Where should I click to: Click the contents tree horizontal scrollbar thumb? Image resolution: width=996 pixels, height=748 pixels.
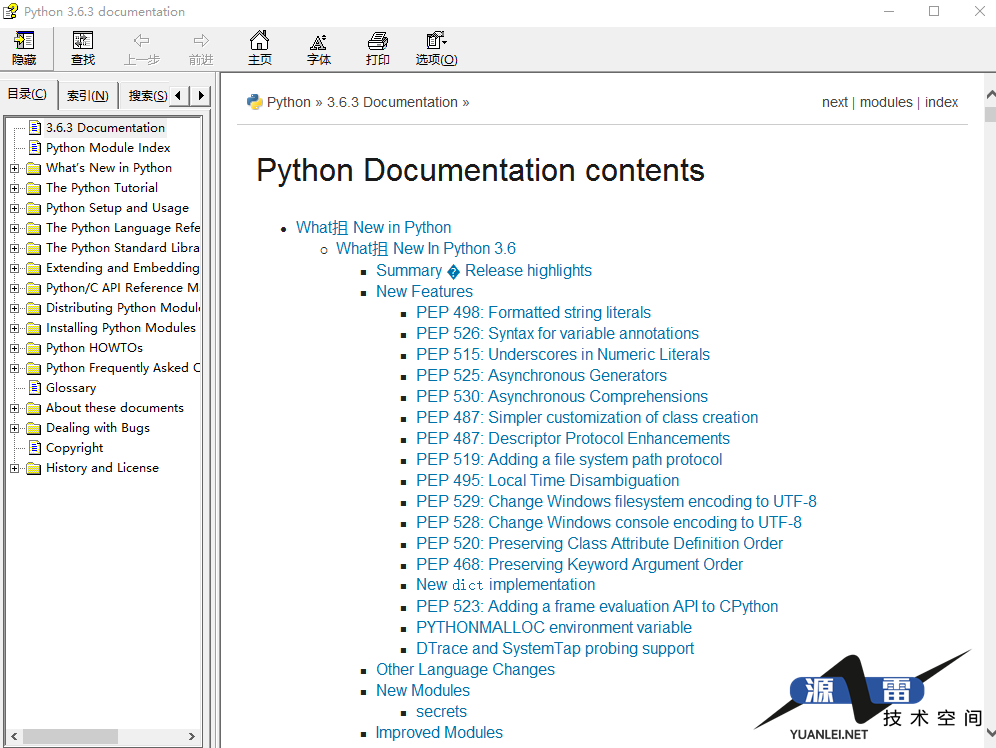[70, 737]
